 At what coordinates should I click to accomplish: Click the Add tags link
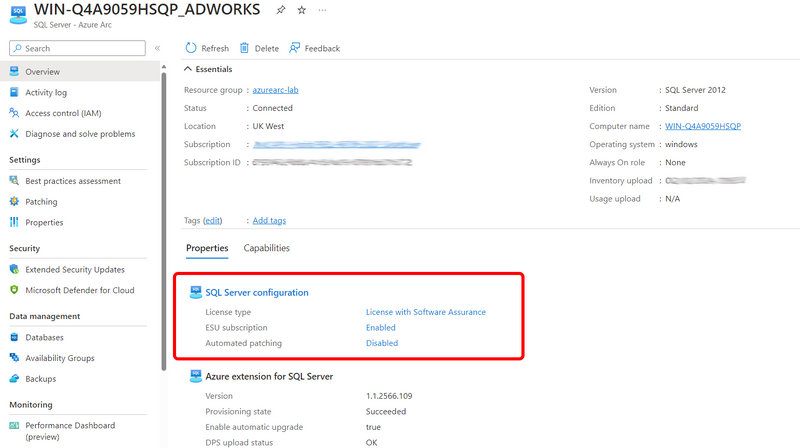(x=269, y=220)
